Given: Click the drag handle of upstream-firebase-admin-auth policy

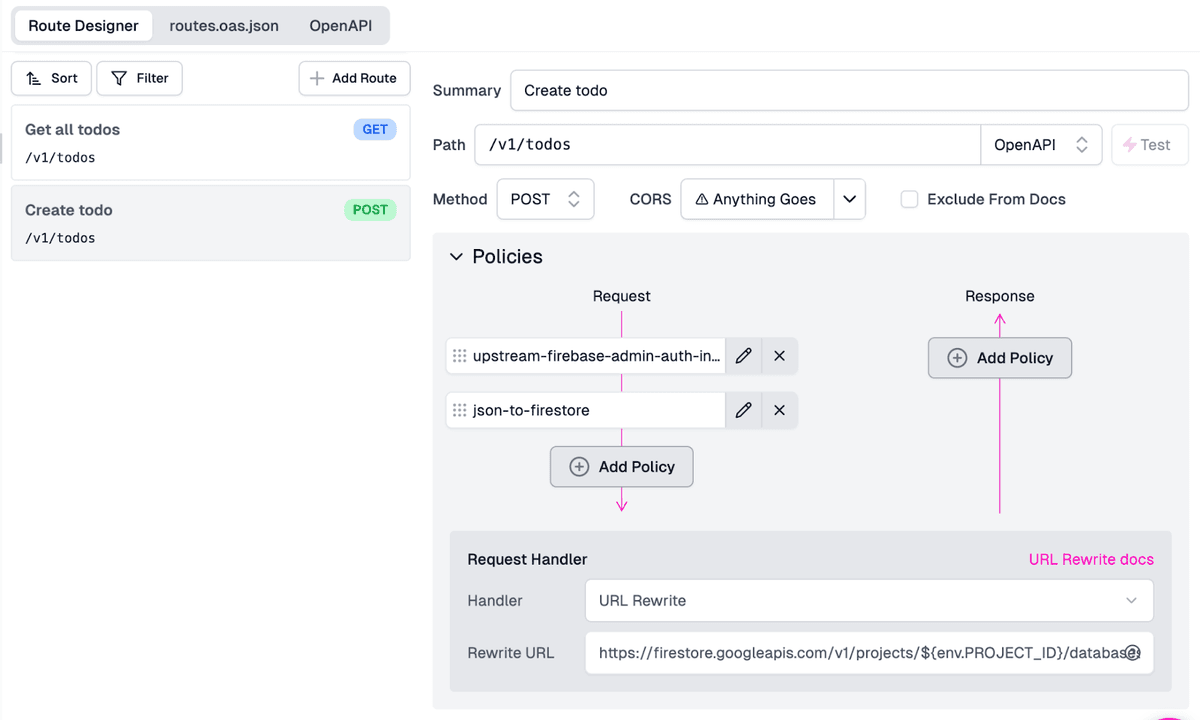Looking at the screenshot, I should coord(459,356).
